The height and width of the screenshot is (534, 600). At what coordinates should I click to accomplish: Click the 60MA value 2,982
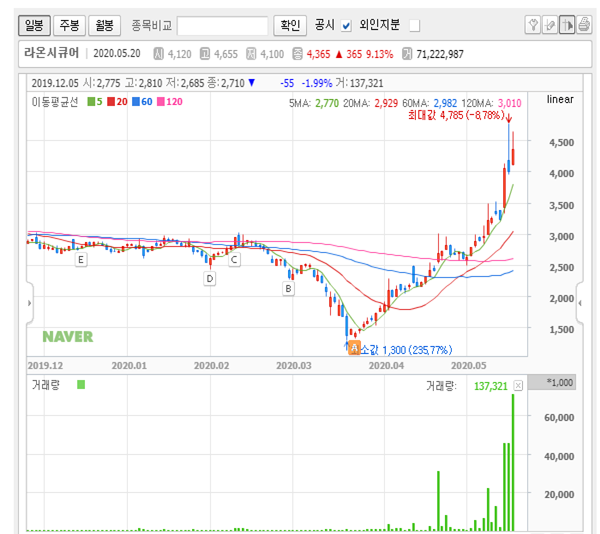click(x=445, y=103)
